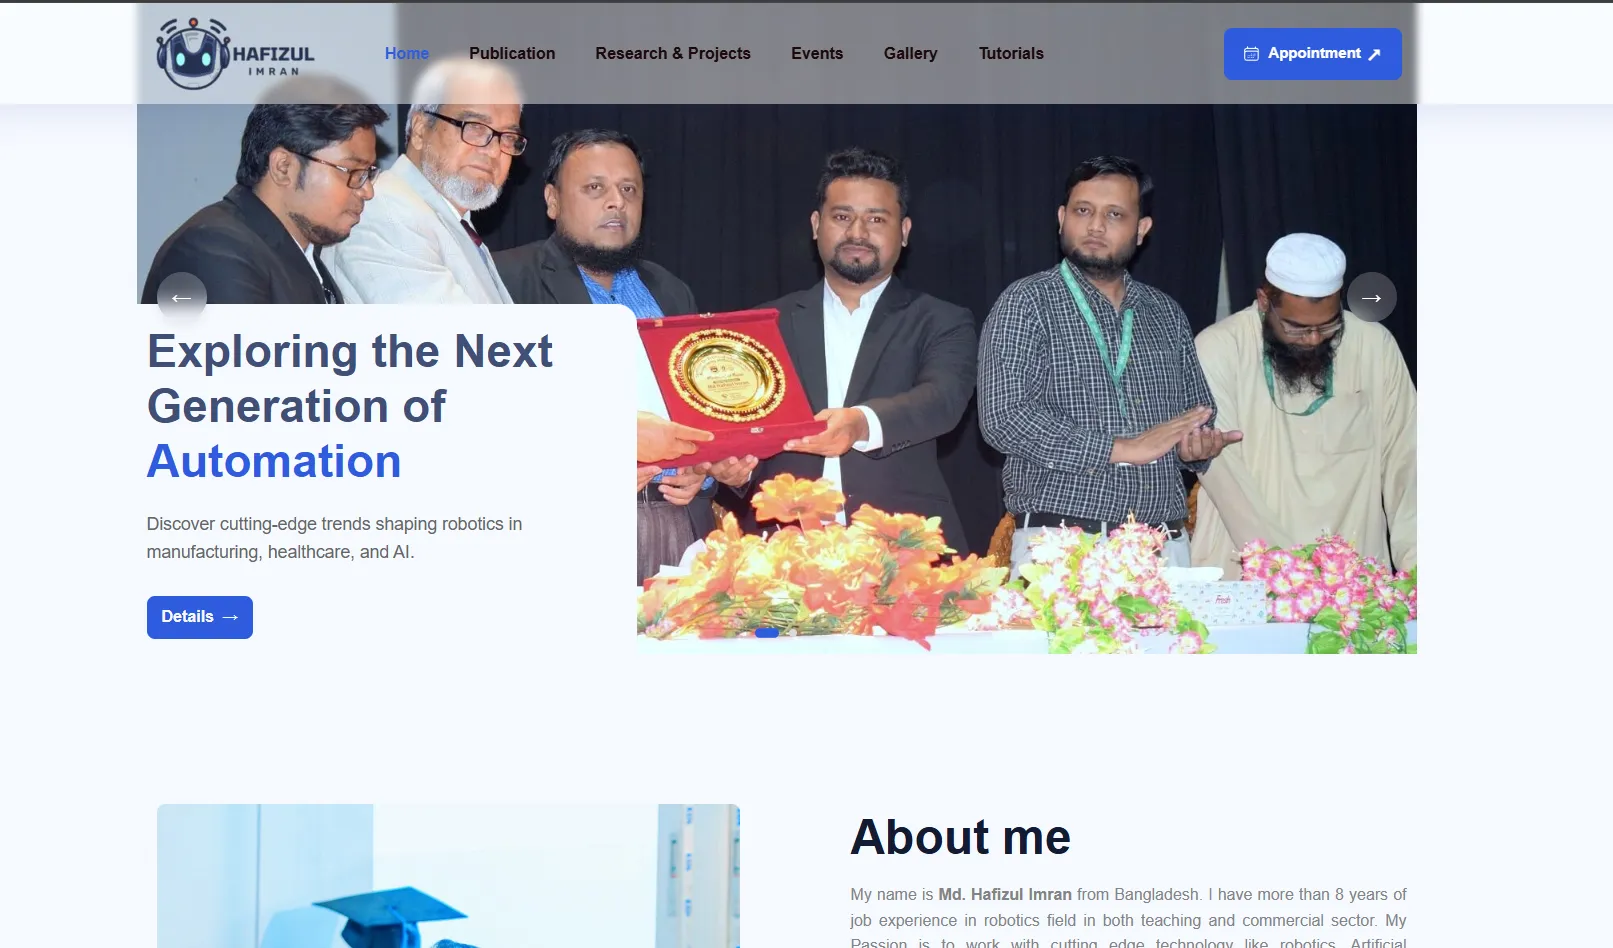Screen dimensions: 1613x948
Task: Open Research & Projects section
Action: 673,53
